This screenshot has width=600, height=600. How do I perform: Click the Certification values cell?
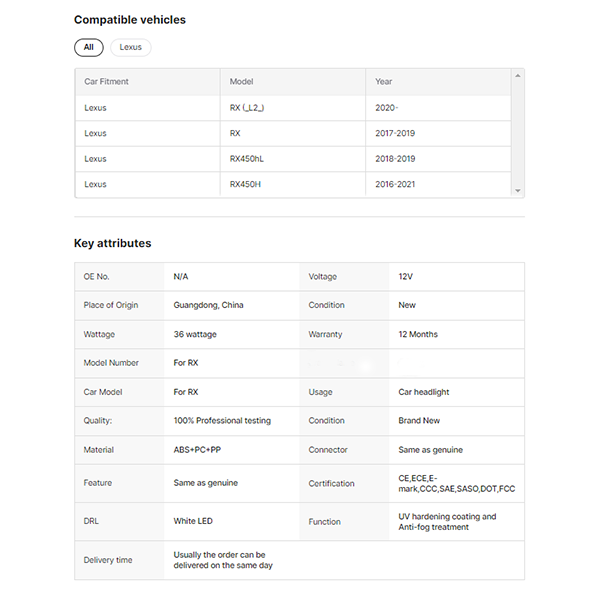tap(454, 484)
